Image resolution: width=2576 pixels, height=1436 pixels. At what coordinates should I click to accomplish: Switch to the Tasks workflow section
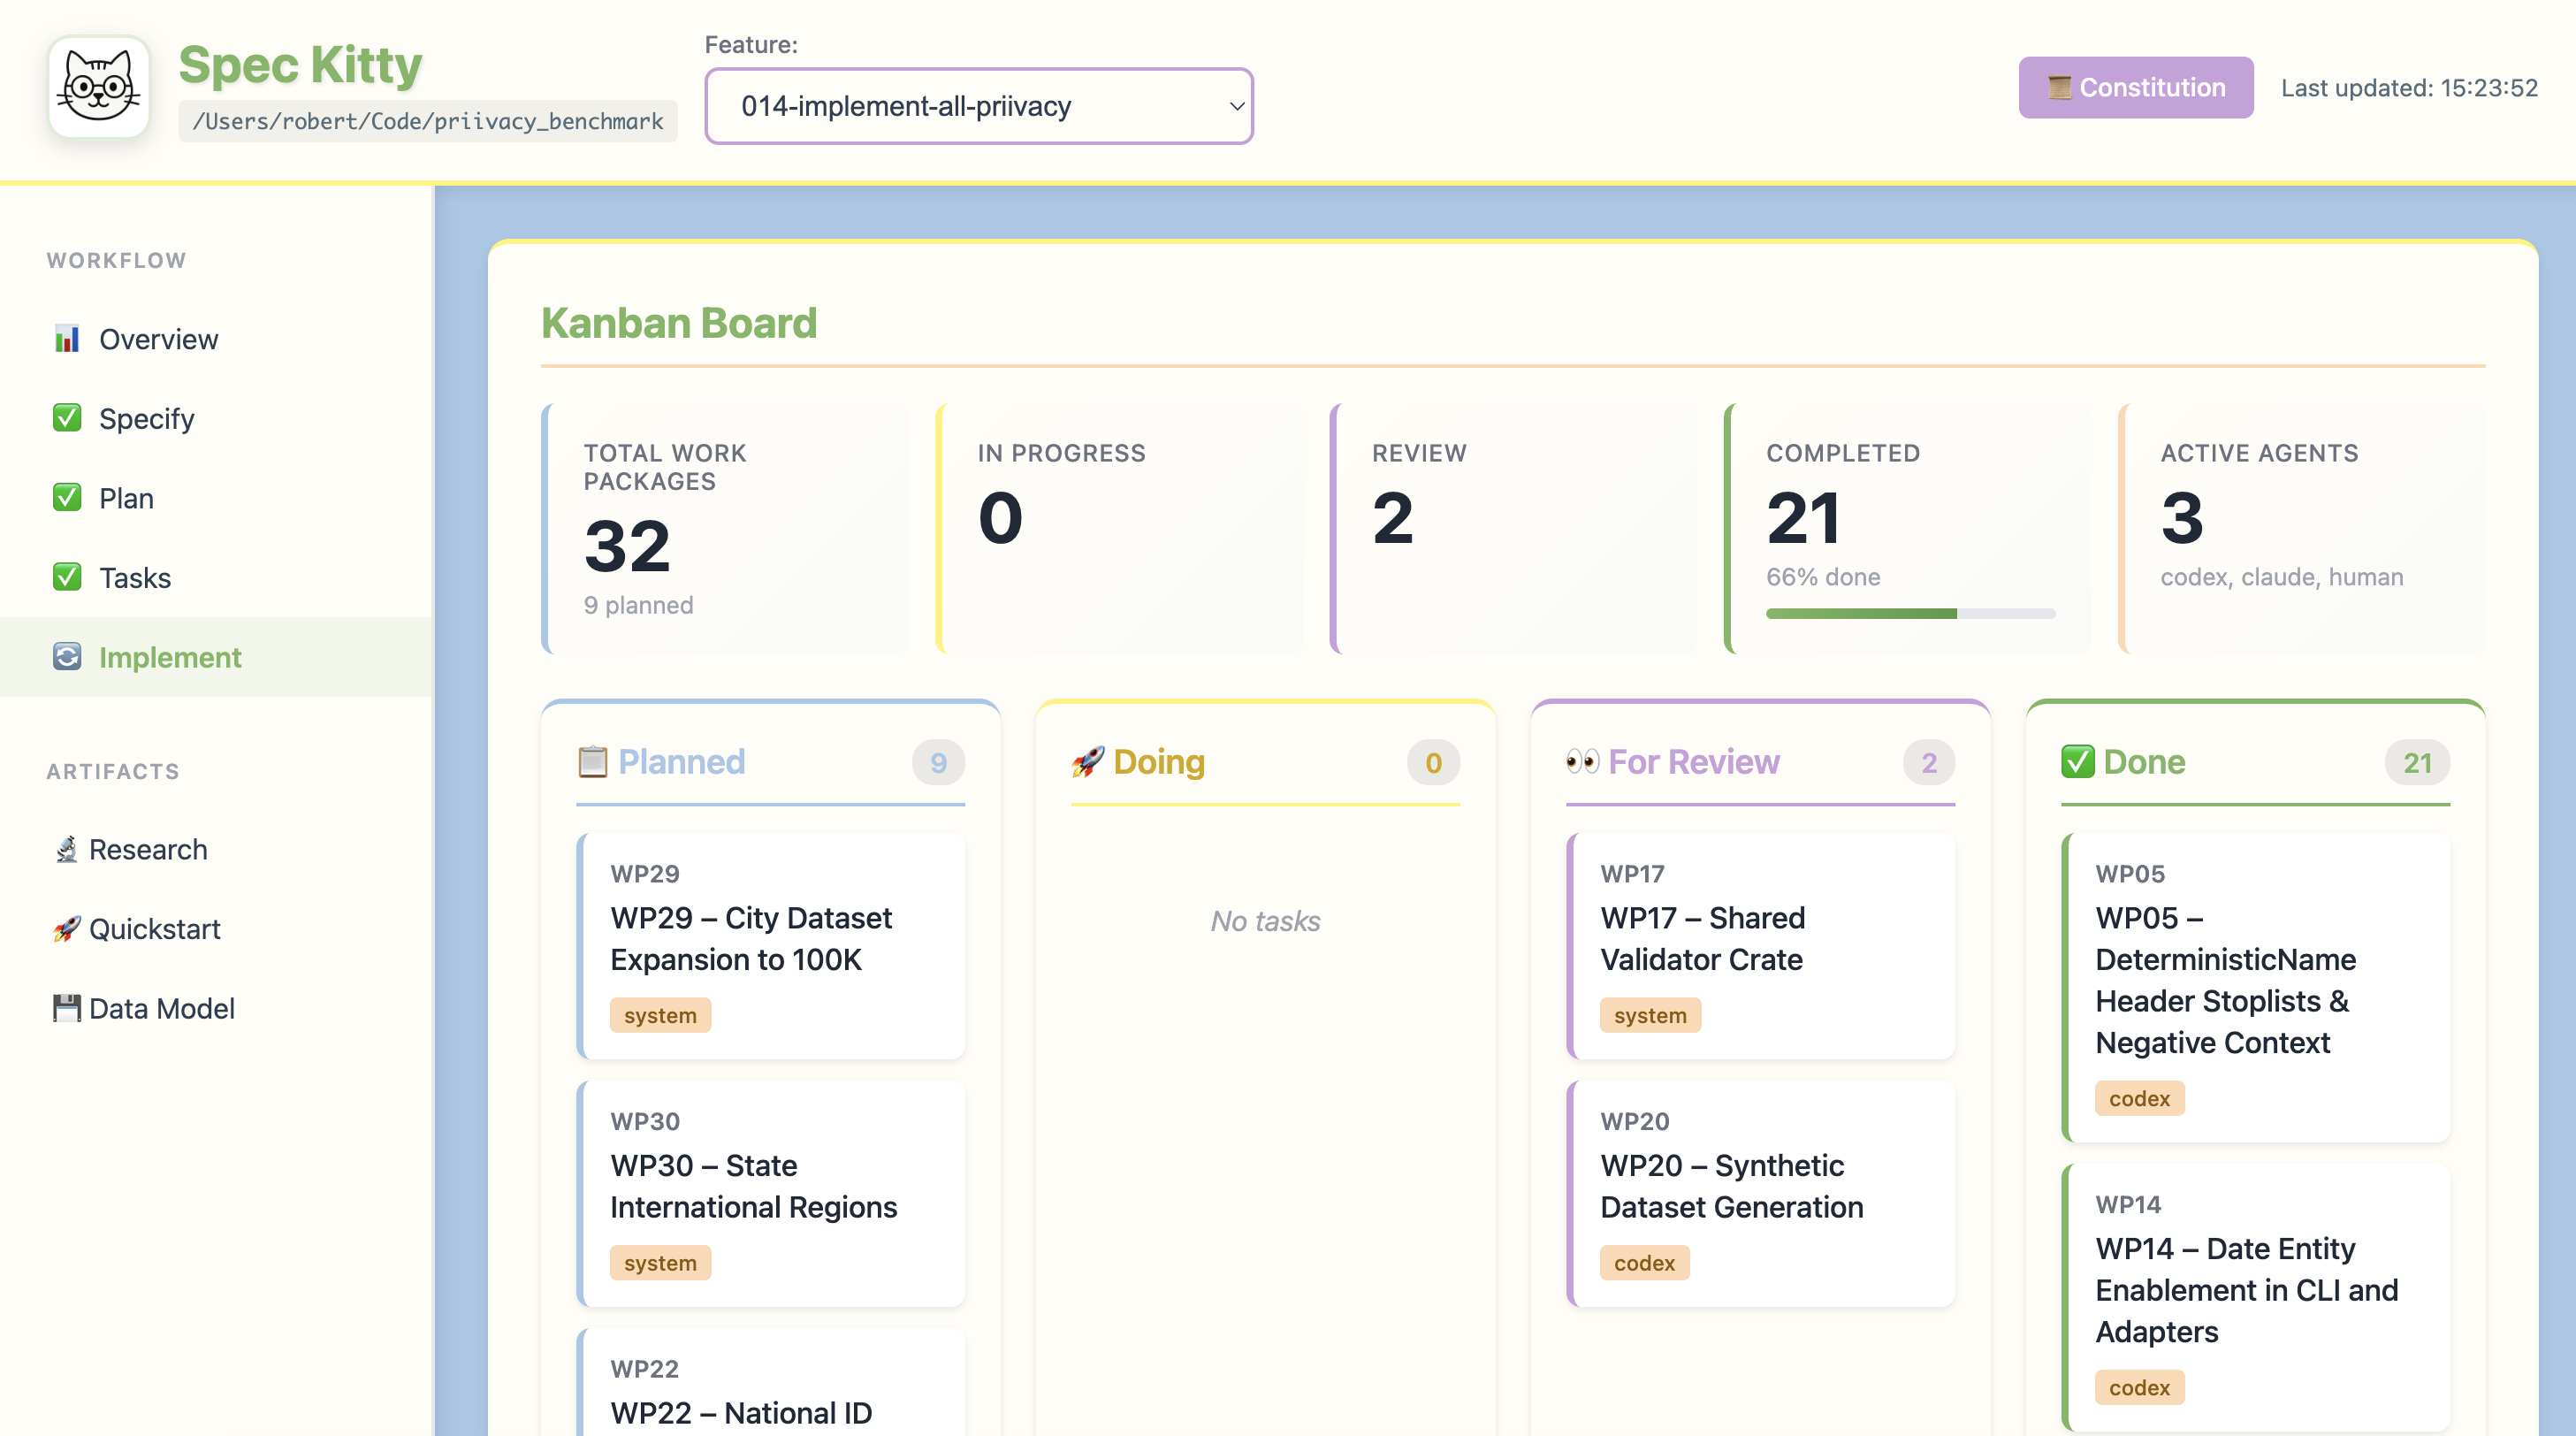point(135,577)
